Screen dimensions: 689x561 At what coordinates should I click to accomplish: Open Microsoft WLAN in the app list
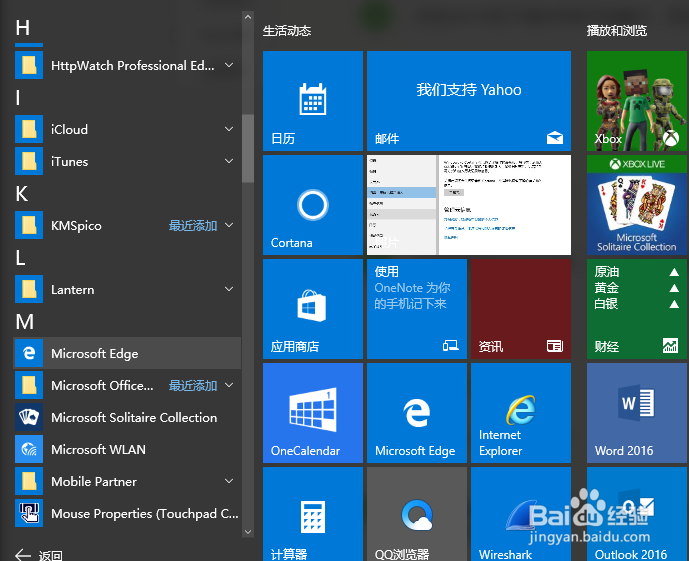127,449
